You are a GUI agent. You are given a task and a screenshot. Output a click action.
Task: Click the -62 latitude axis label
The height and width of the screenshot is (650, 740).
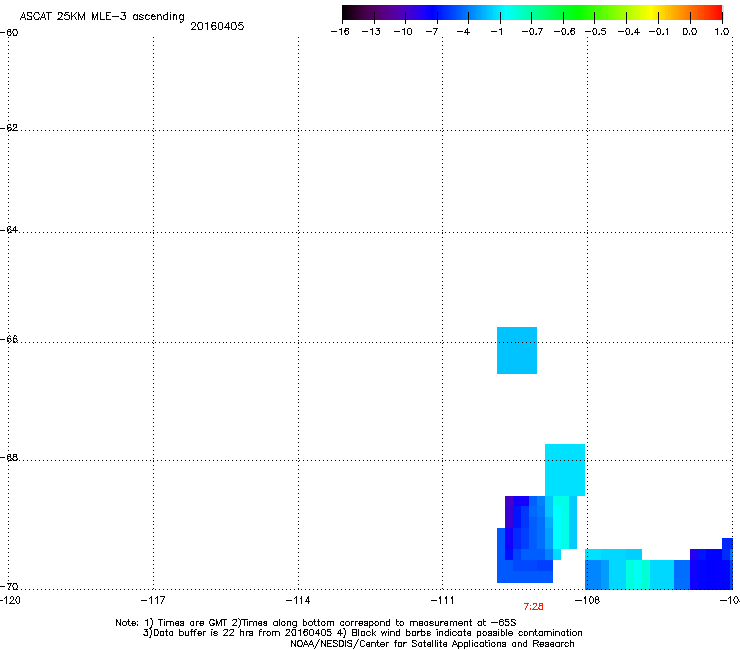pos(9,128)
